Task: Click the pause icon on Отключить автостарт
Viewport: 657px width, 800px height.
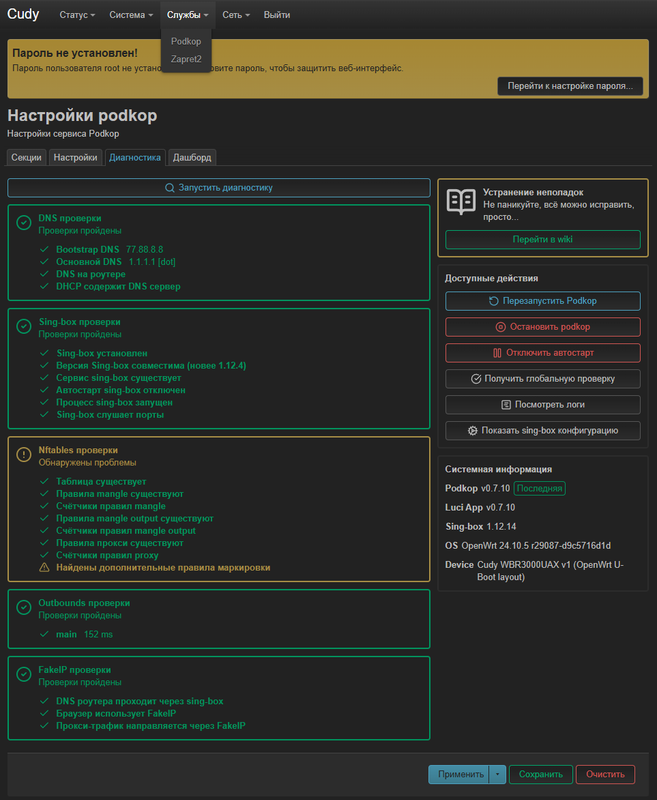Action: point(497,353)
